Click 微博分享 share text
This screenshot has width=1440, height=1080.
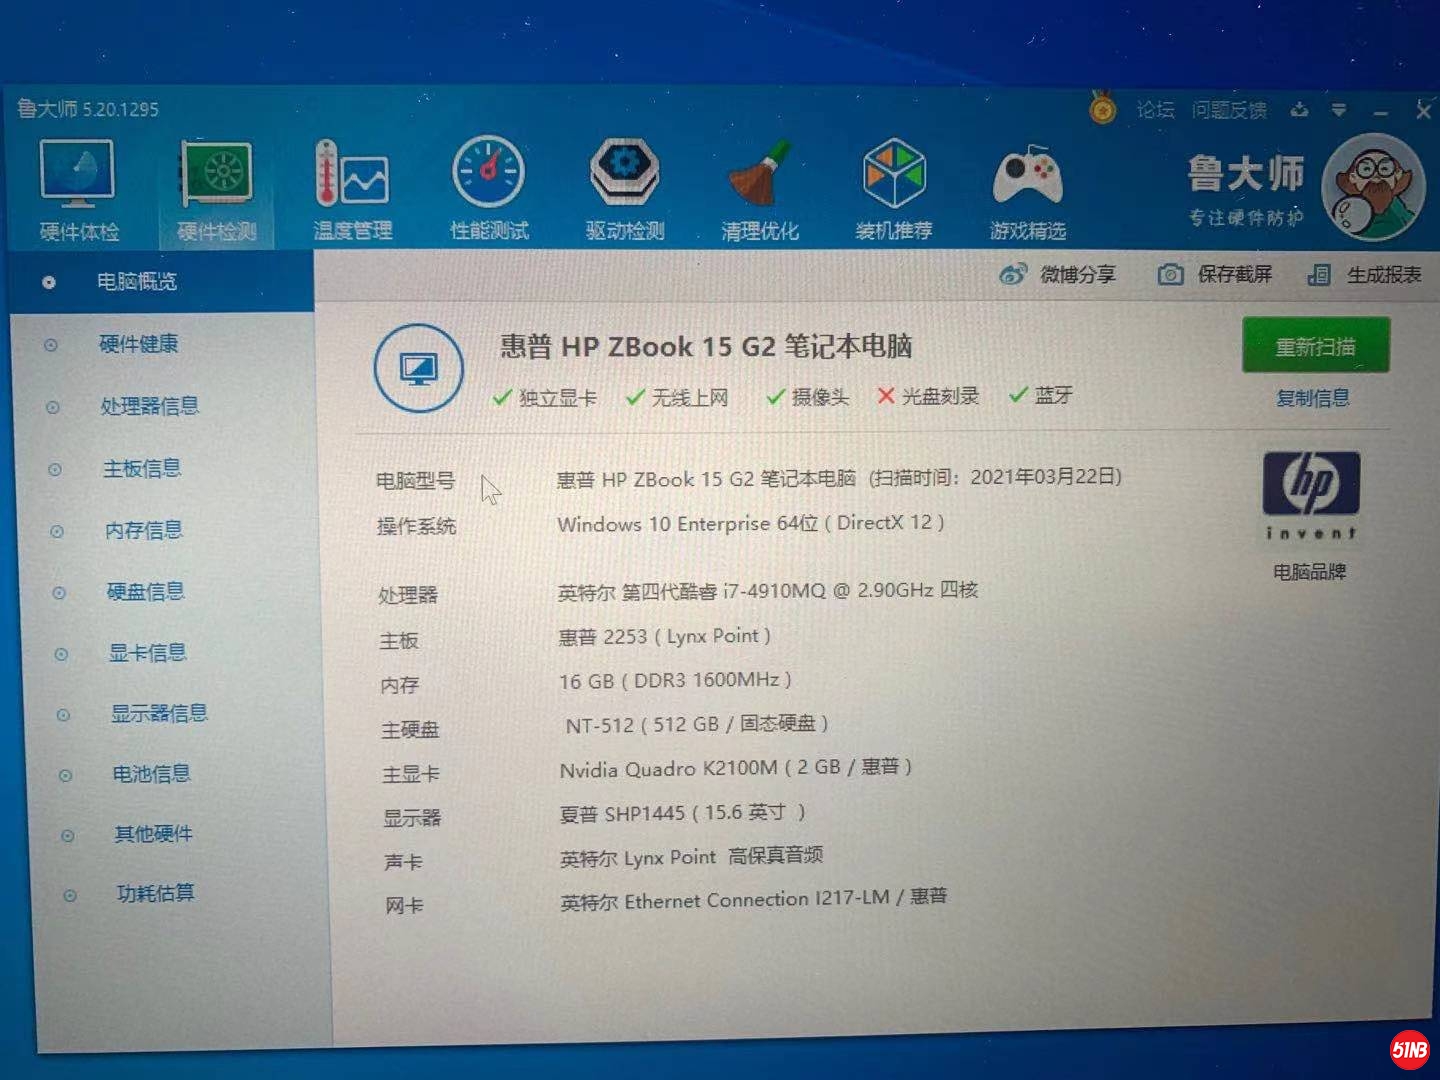click(1077, 274)
